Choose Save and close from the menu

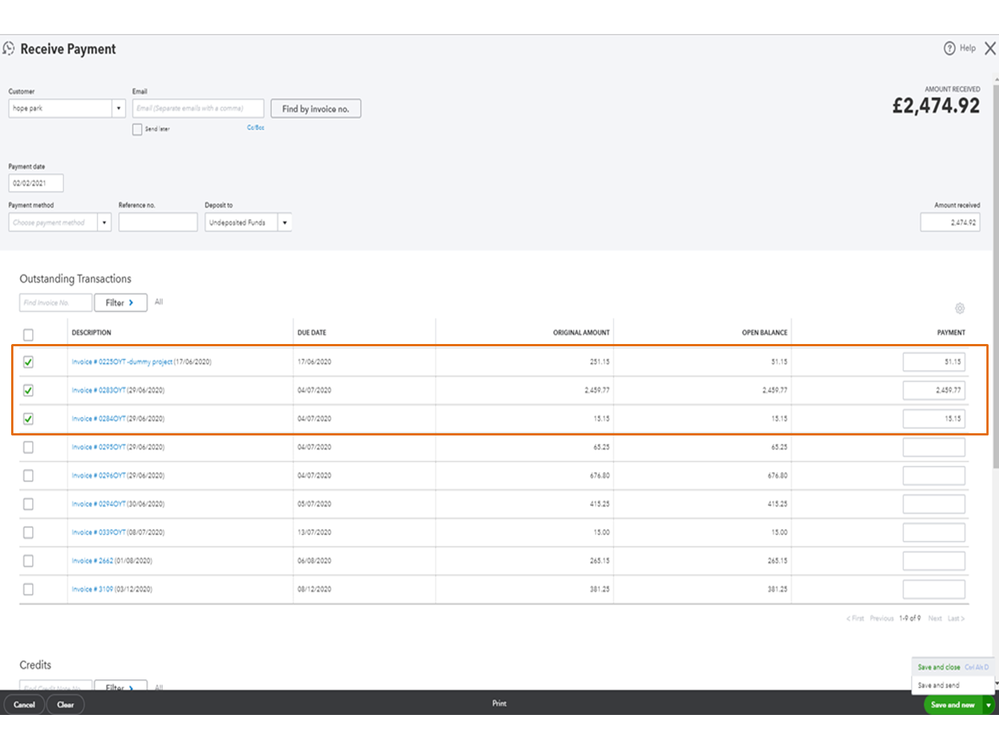[x=939, y=667]
